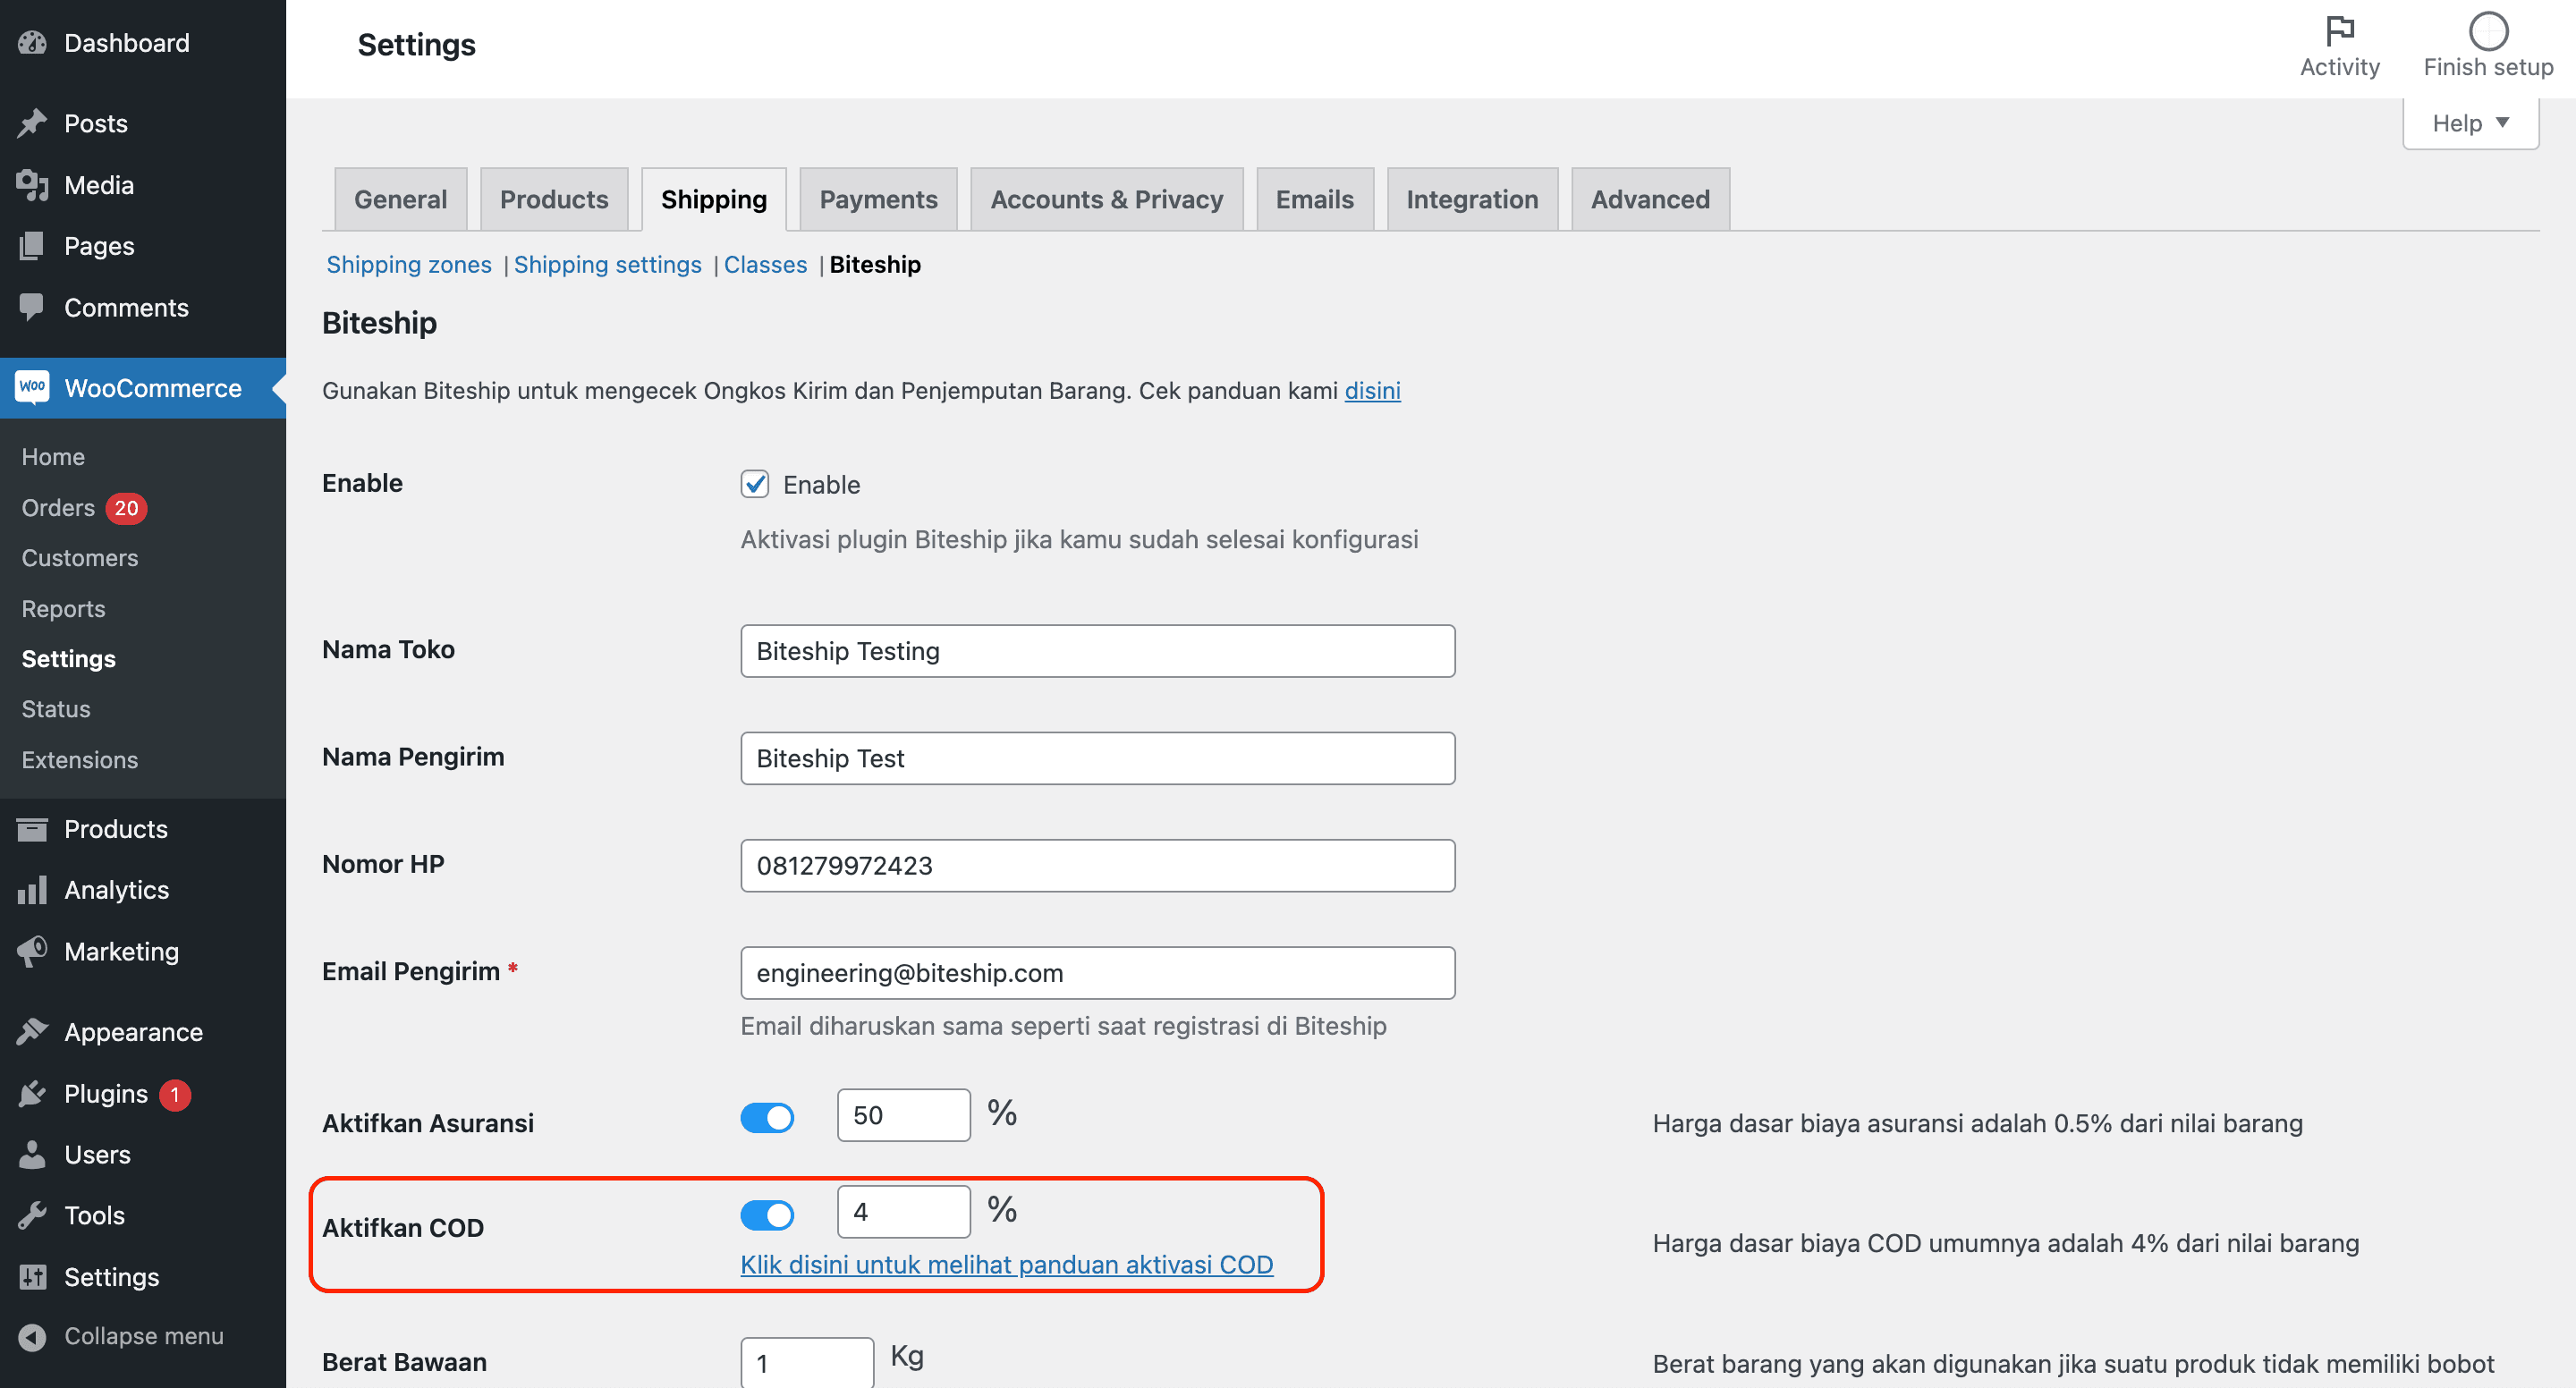The width and height of the screenshot is (2576, 1388).
Task: Click the Berat Bawaan weight field
Action: coord(807,1362)
